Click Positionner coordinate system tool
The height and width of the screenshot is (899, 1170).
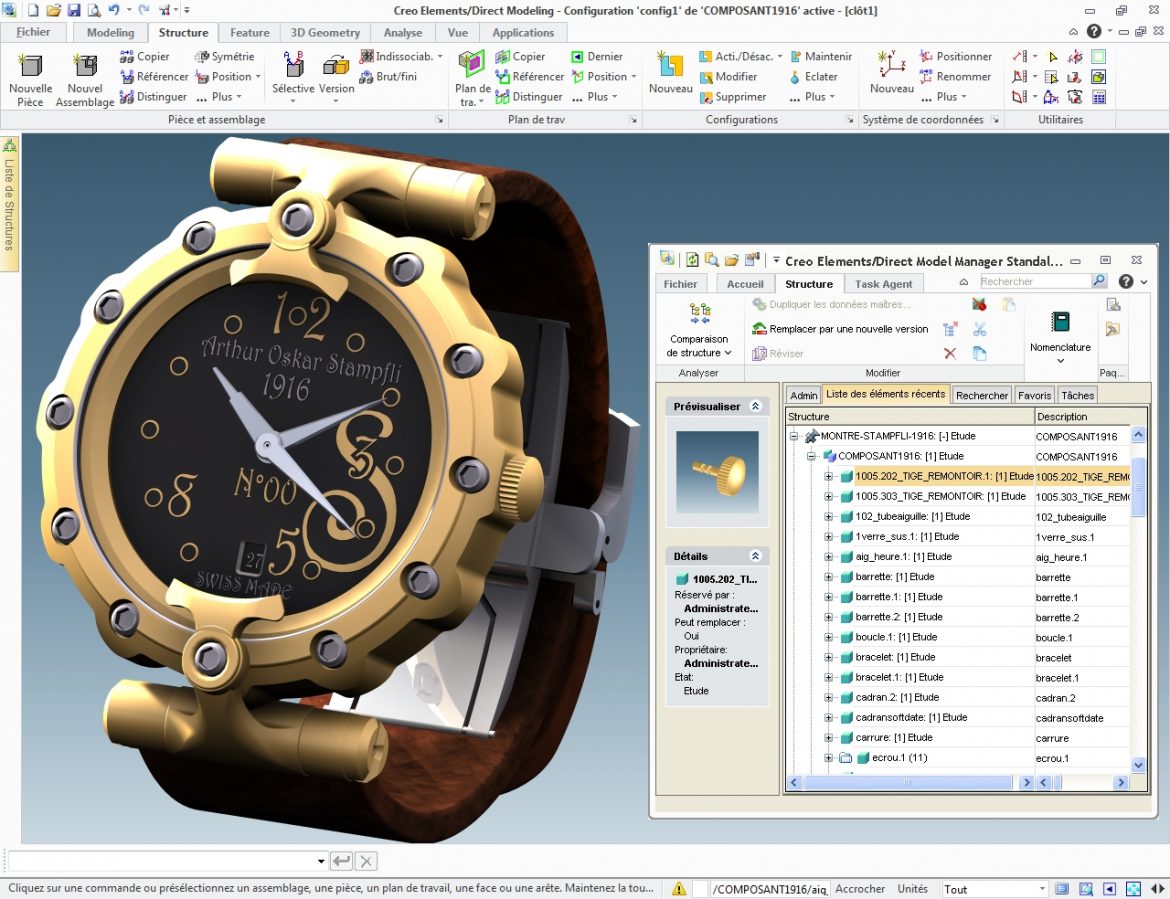pyautogui.click(x=956, y=57)
